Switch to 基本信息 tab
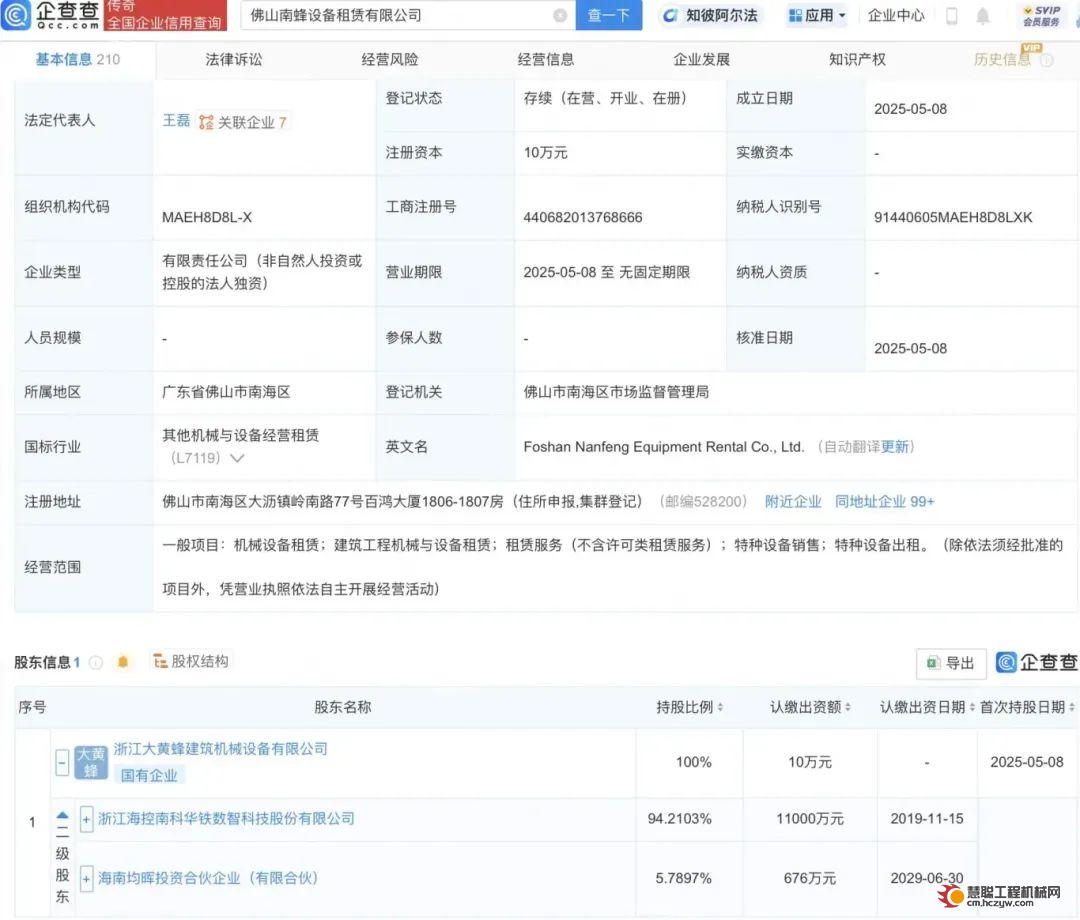 (x=77, y=59)
